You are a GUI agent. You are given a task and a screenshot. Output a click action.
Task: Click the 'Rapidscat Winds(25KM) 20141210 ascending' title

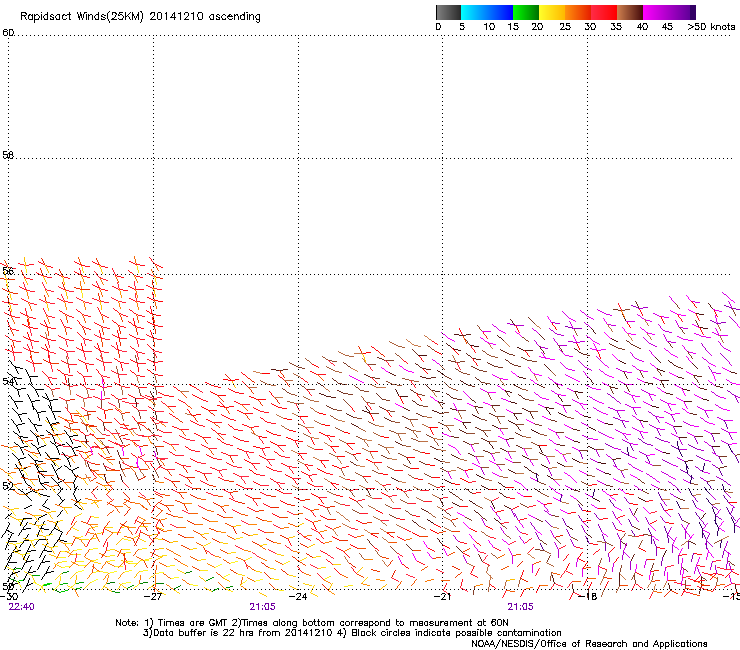tap(140, 17)
